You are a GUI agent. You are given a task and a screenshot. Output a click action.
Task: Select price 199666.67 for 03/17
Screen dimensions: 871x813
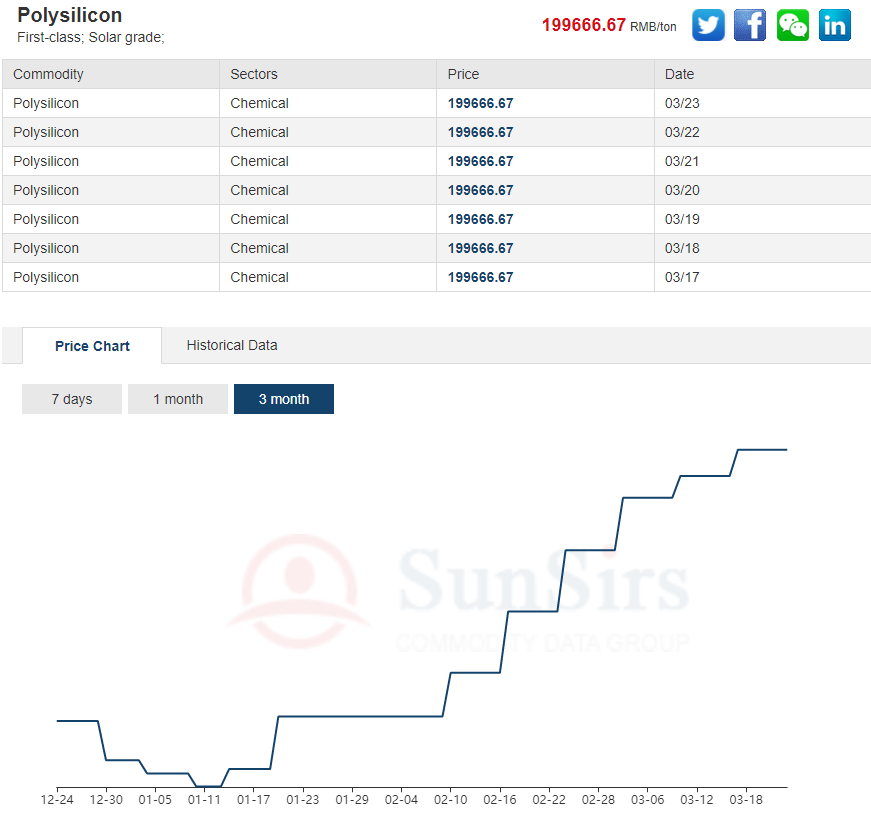pos(480,277)
